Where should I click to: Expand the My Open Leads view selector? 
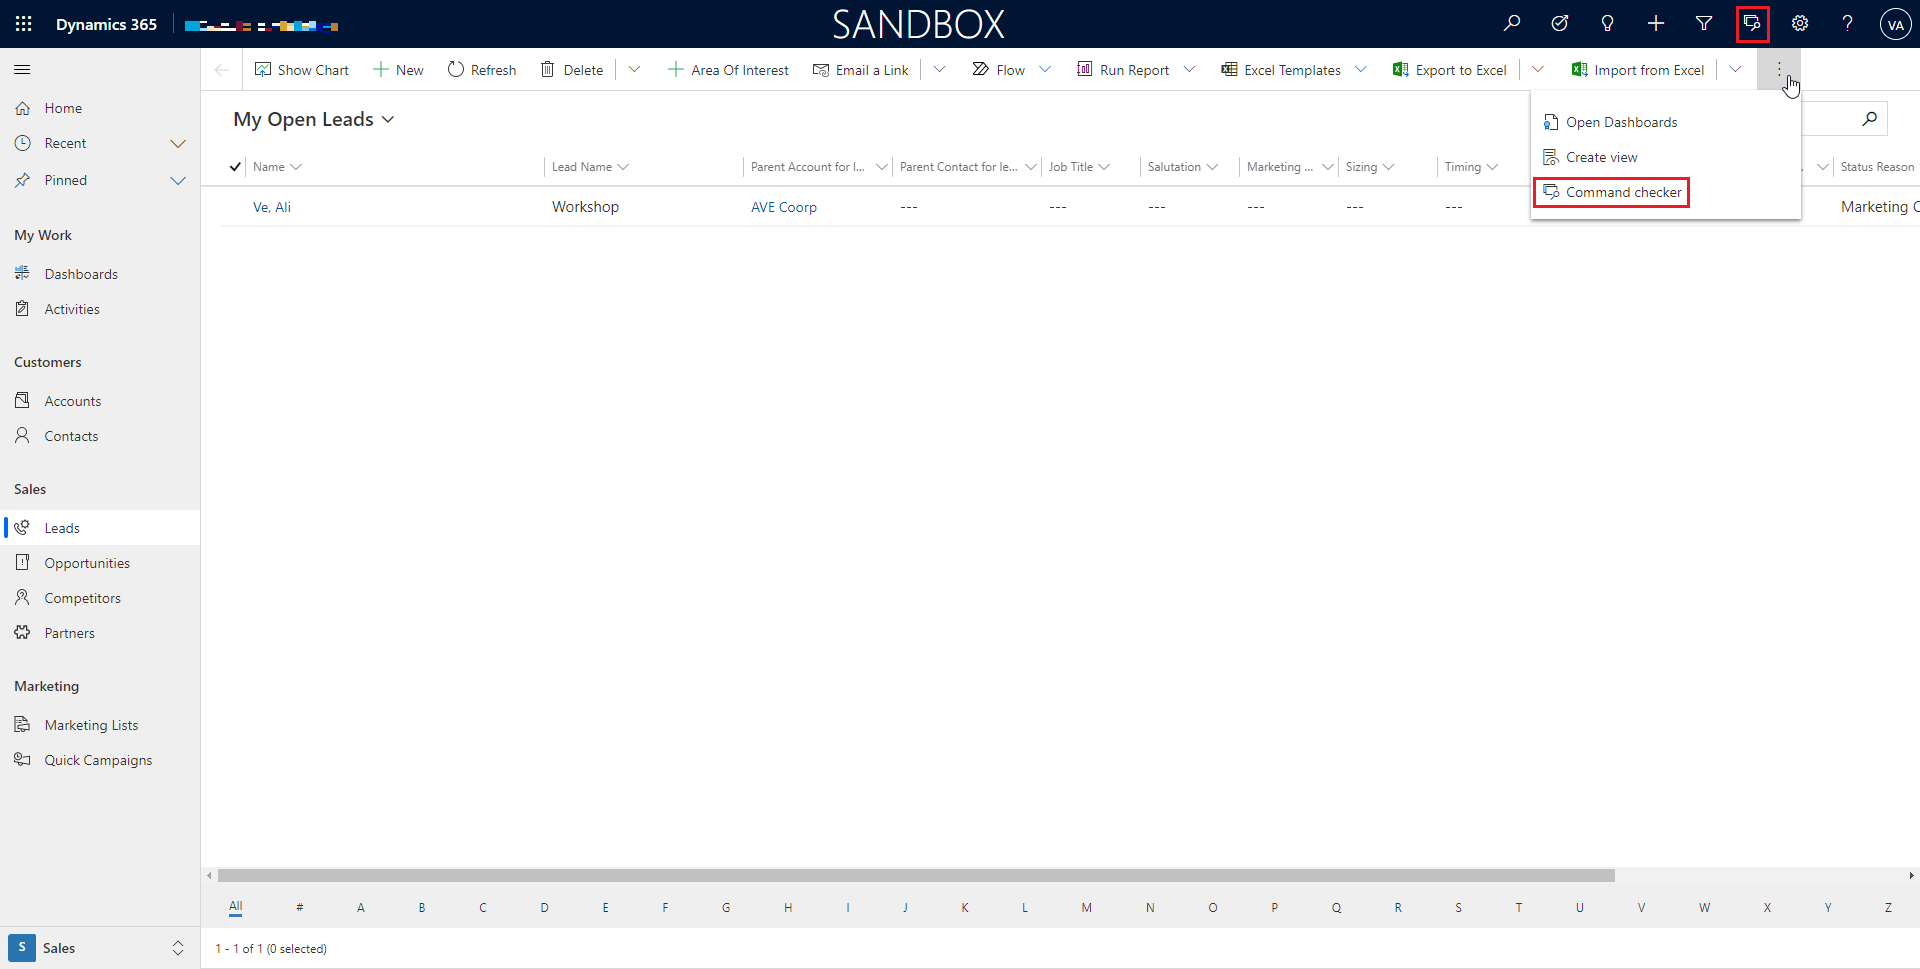coord(388,119)
